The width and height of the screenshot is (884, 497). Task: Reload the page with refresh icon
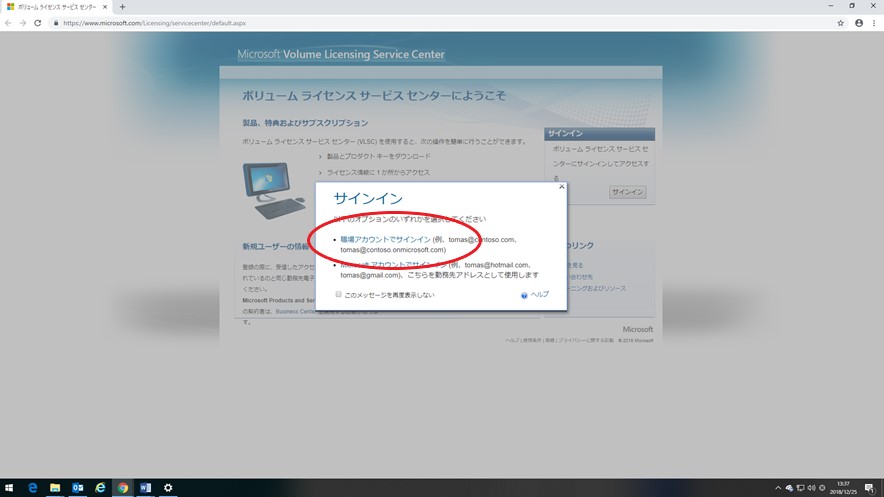(38, 23)
